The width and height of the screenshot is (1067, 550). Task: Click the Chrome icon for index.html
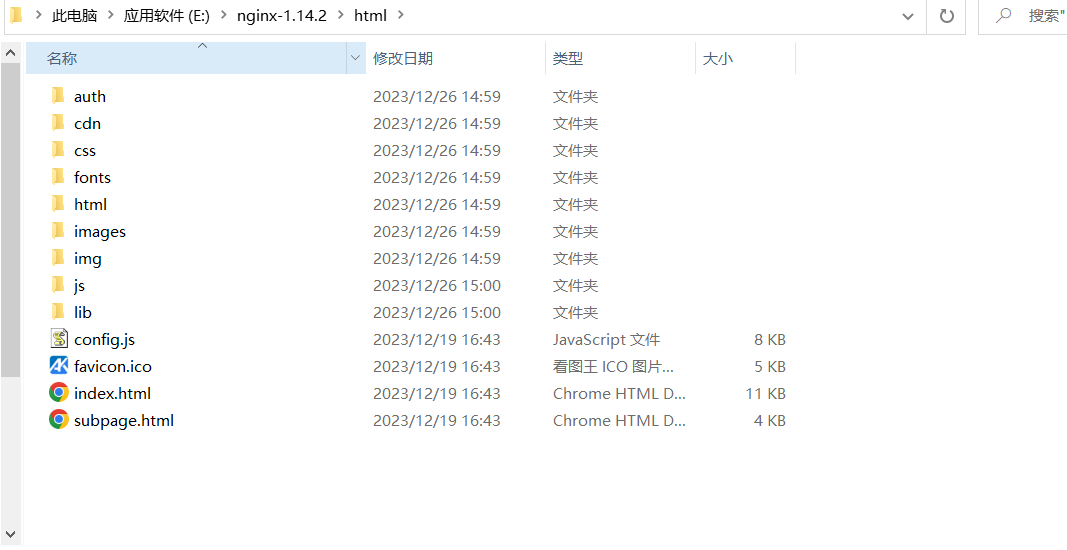click(59, 393)
